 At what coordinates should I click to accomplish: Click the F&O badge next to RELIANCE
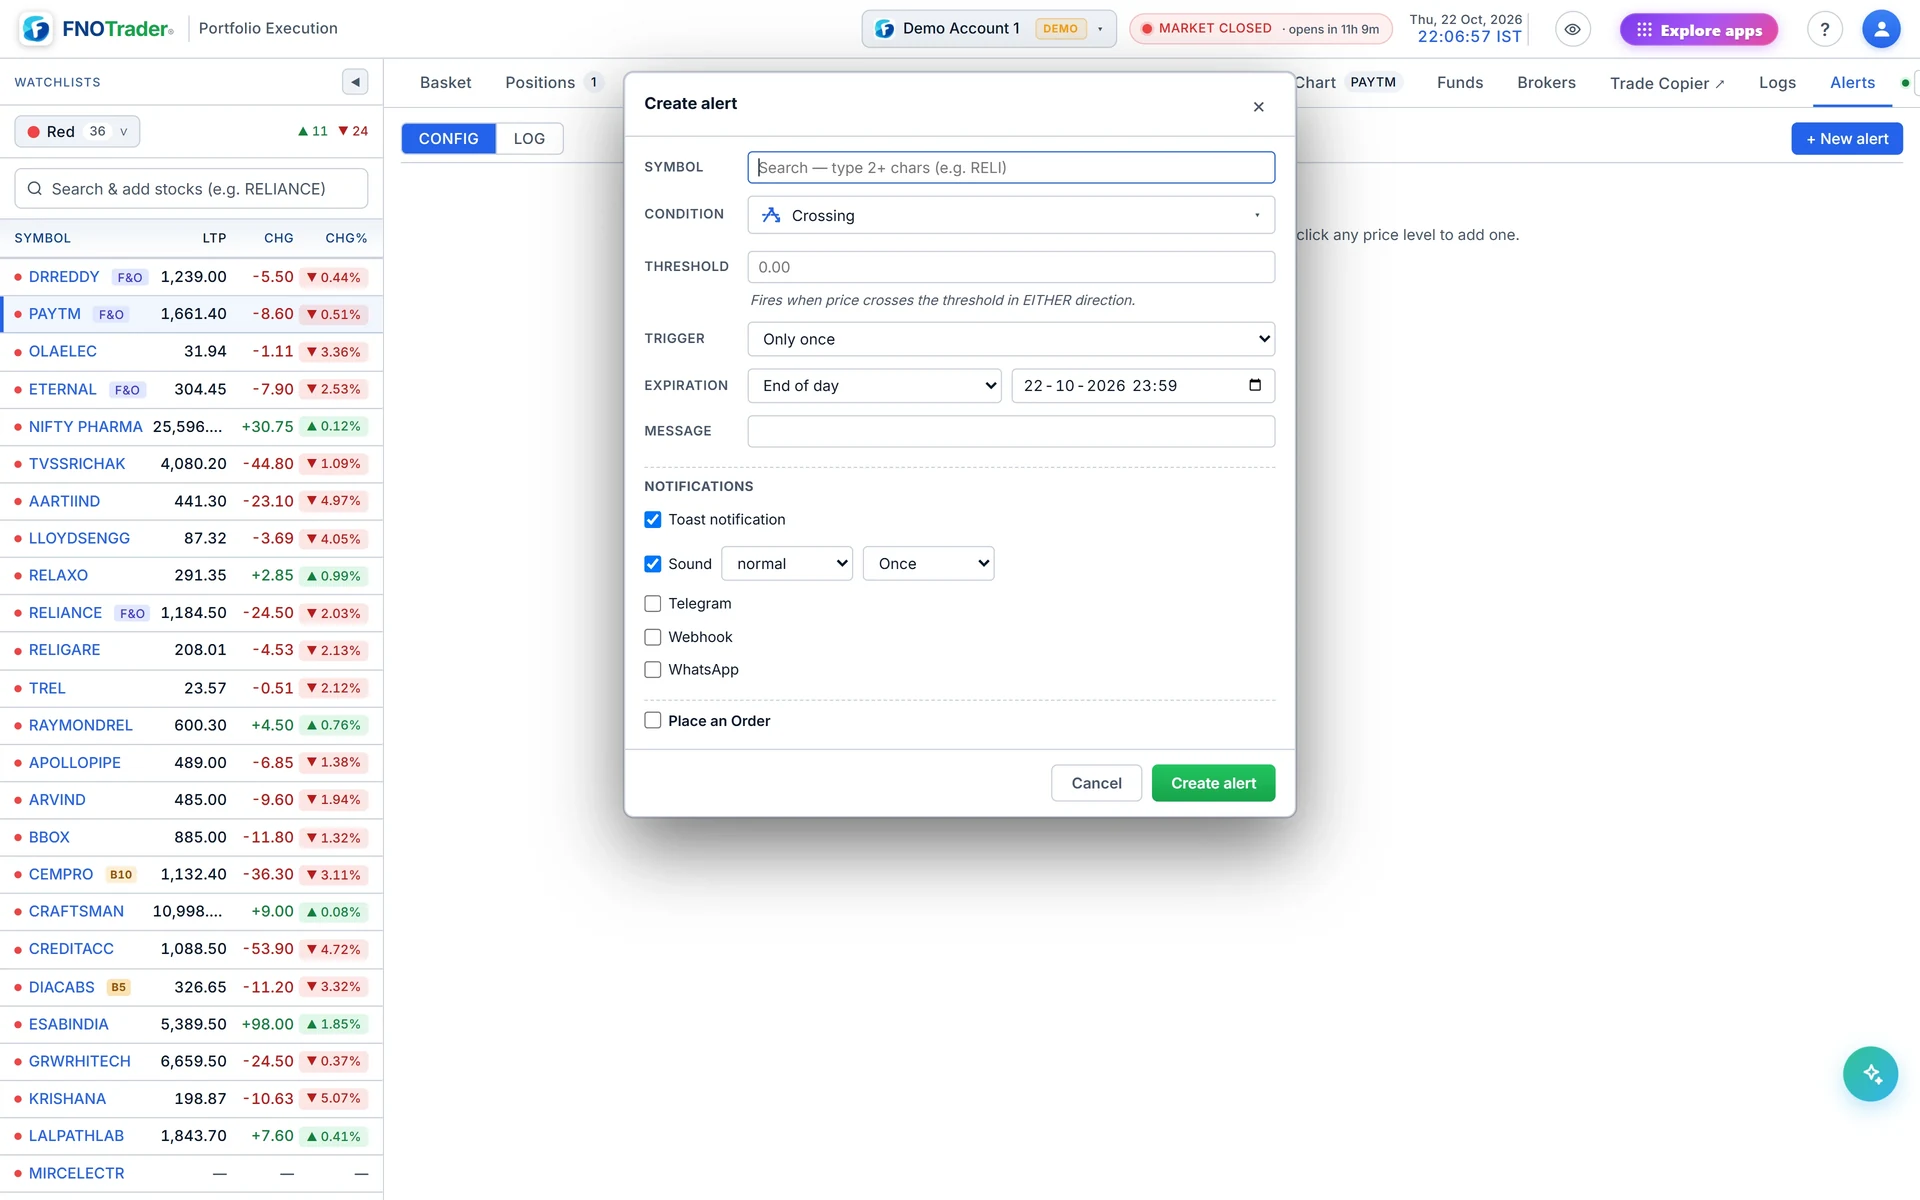[132, 613]
